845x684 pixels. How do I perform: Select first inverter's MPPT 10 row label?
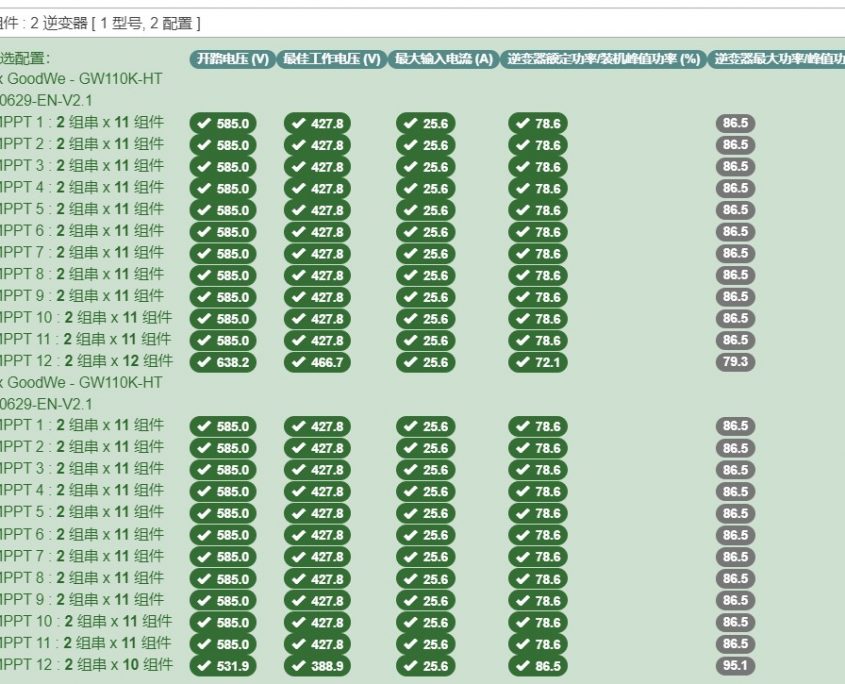[86, 318]
